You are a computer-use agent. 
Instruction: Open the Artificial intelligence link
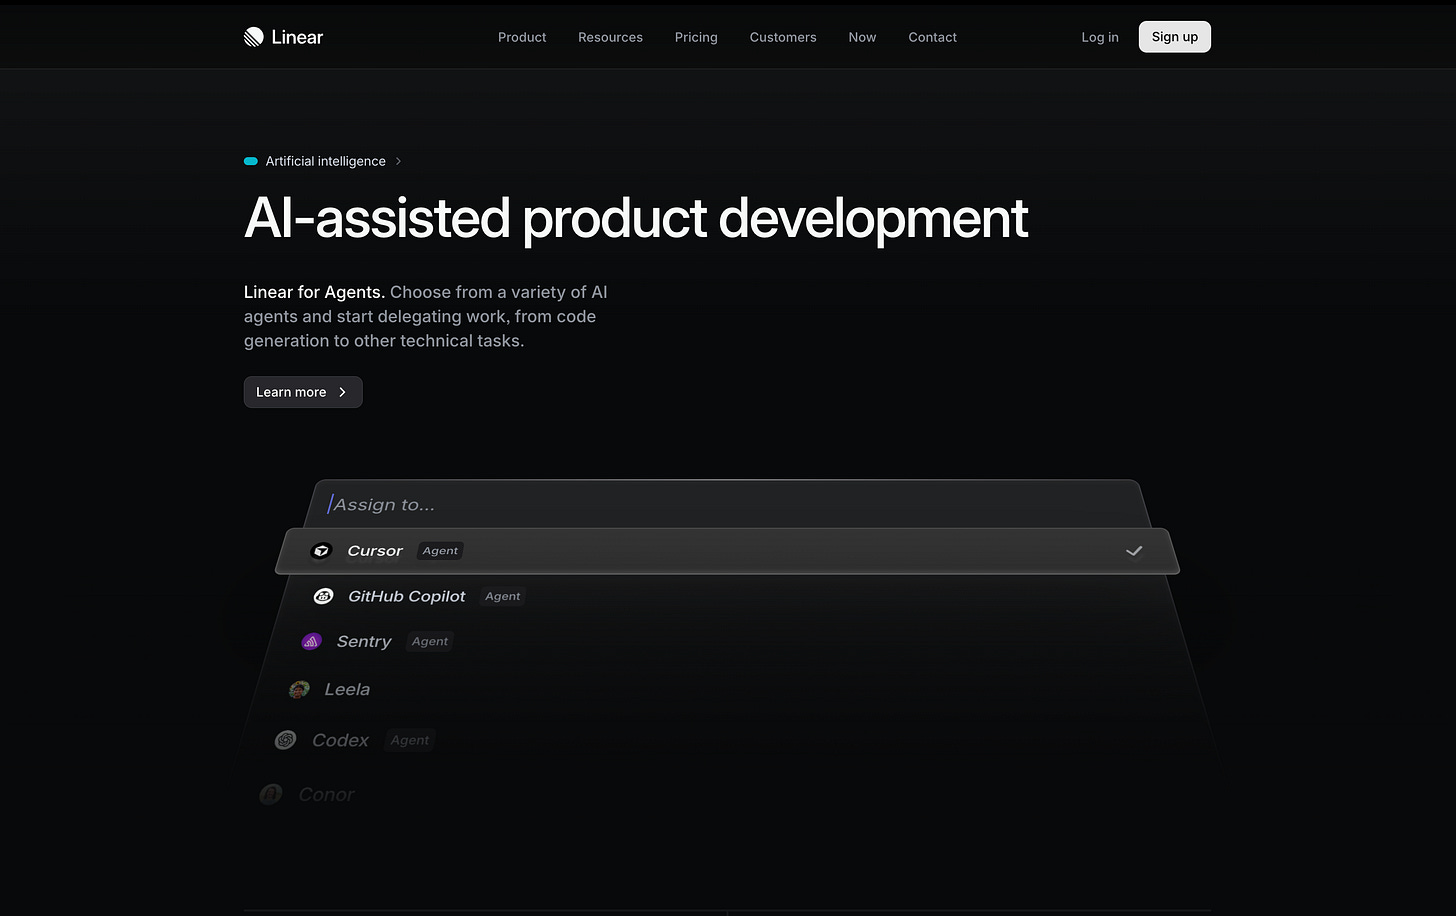pyautogui.click(x=325, y=161)
